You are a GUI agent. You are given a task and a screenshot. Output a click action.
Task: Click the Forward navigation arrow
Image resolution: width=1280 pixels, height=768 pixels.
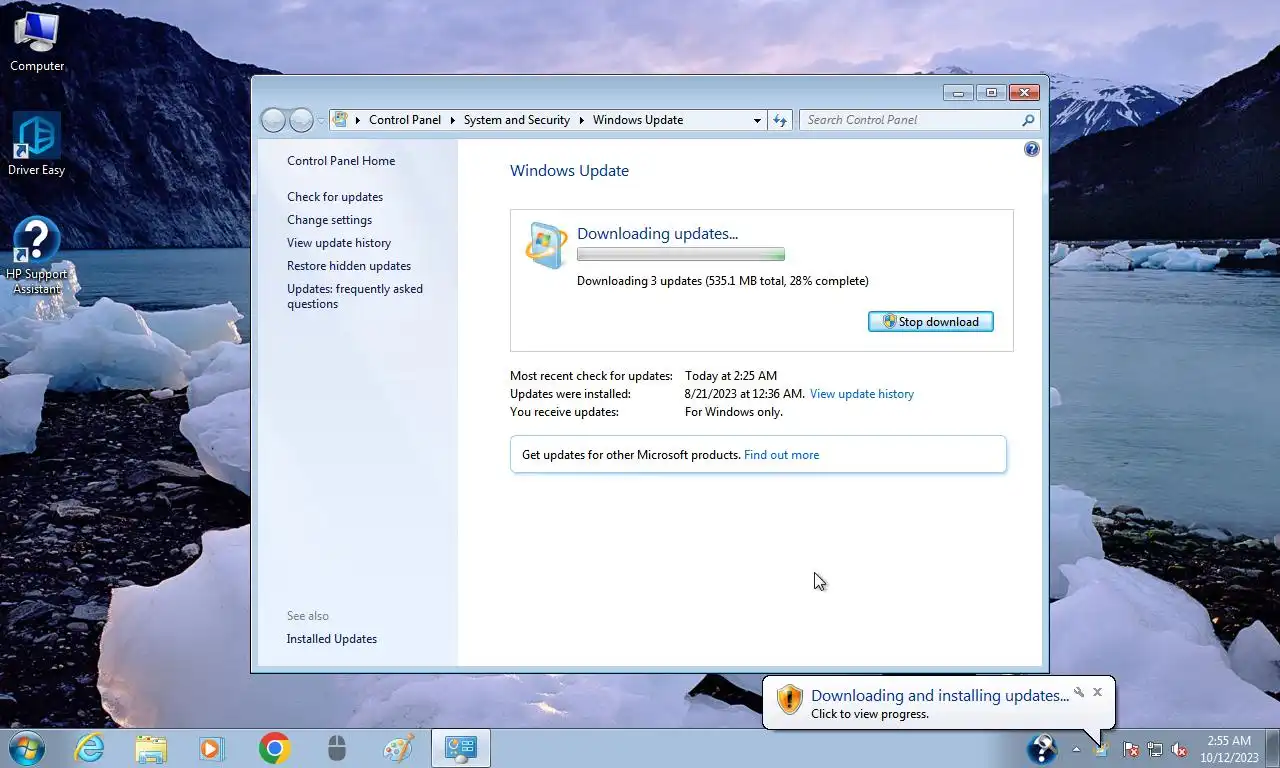tap(301, 120)
